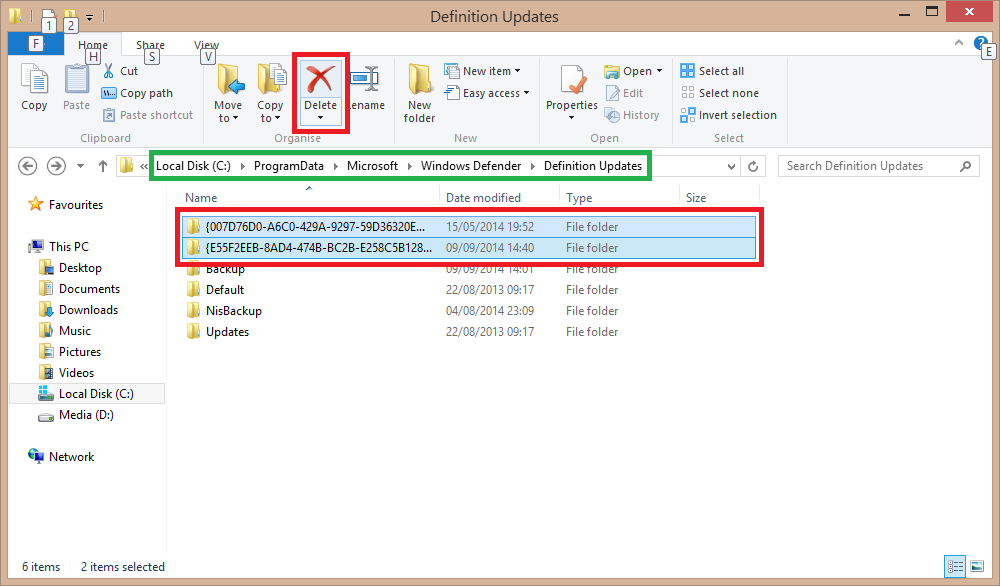Click the Paste clipboard icon

[77, 80]
